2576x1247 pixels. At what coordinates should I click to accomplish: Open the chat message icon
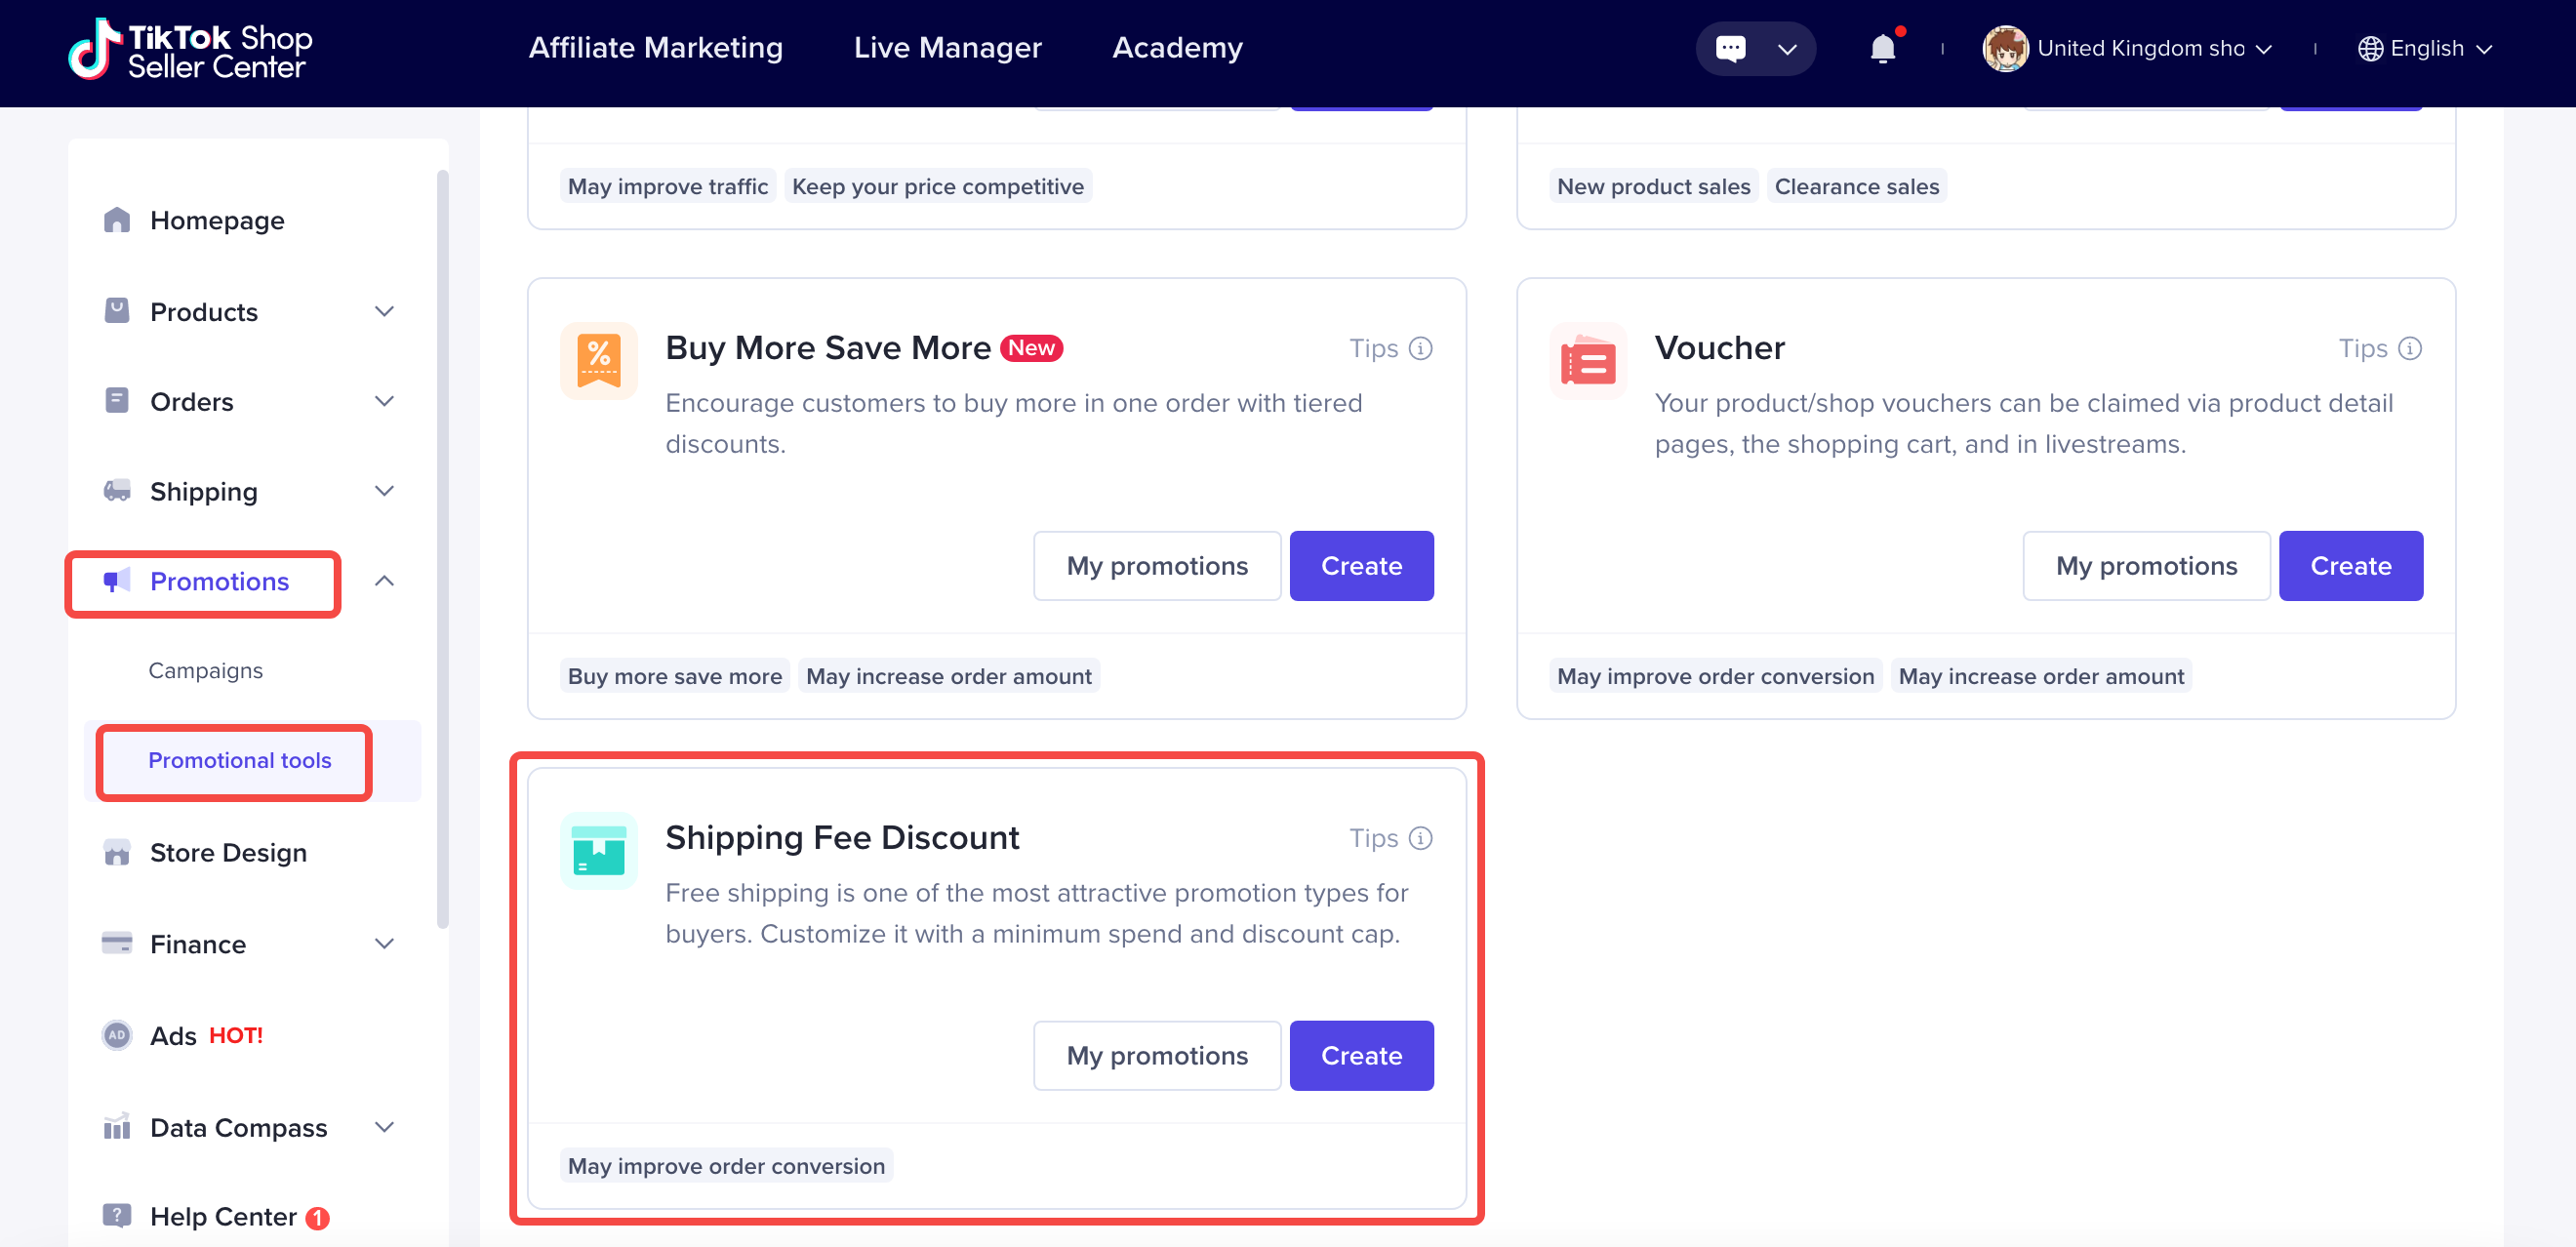(1730, 48)
